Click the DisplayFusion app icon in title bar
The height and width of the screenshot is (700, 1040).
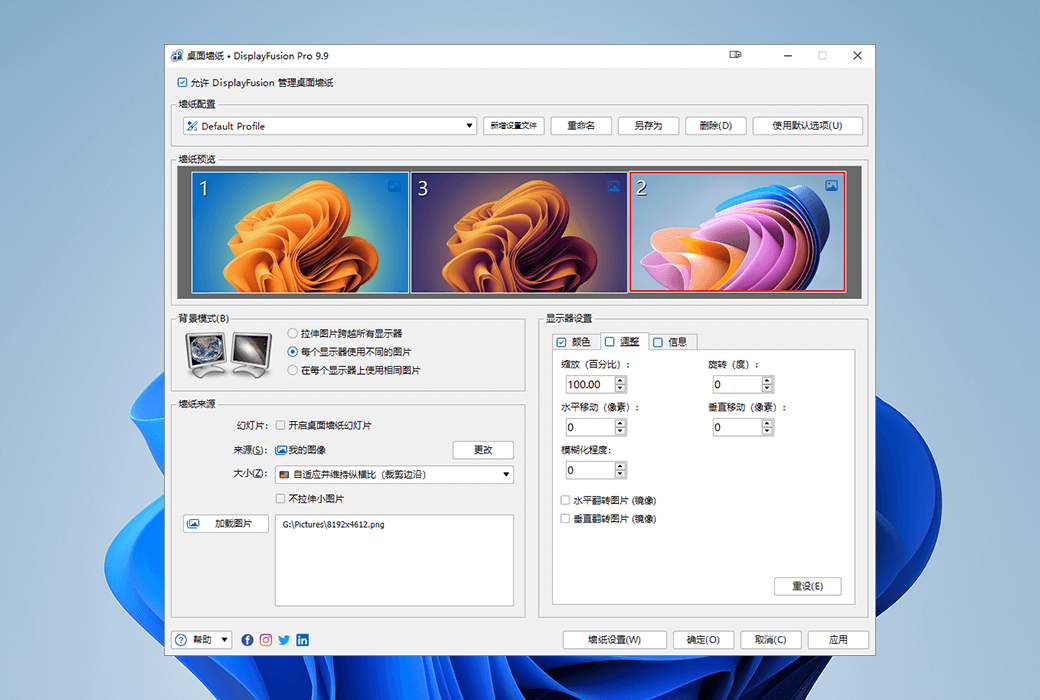(177, 56)
